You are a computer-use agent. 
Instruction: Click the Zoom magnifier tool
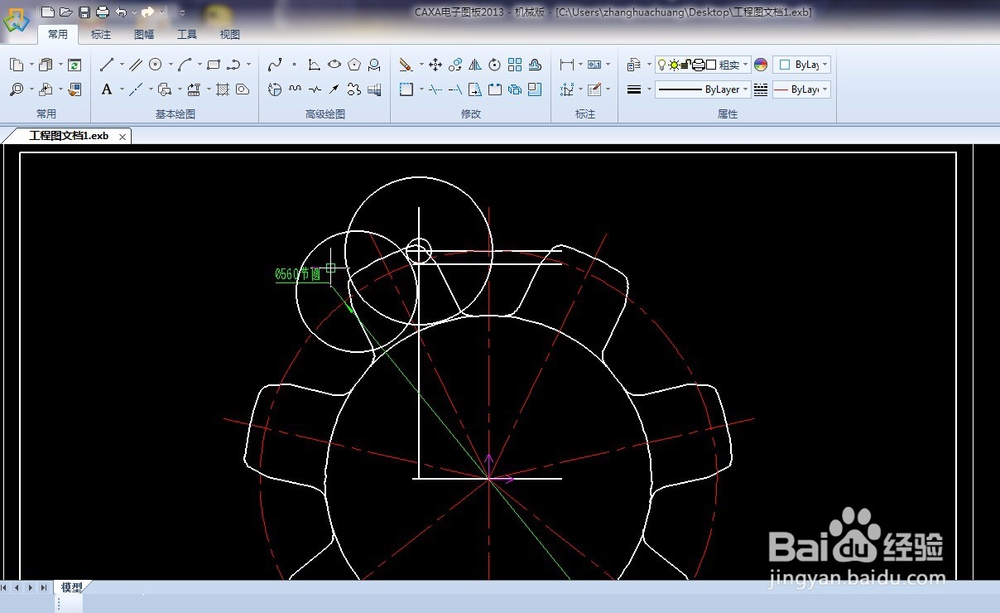[x=17, y=89]
